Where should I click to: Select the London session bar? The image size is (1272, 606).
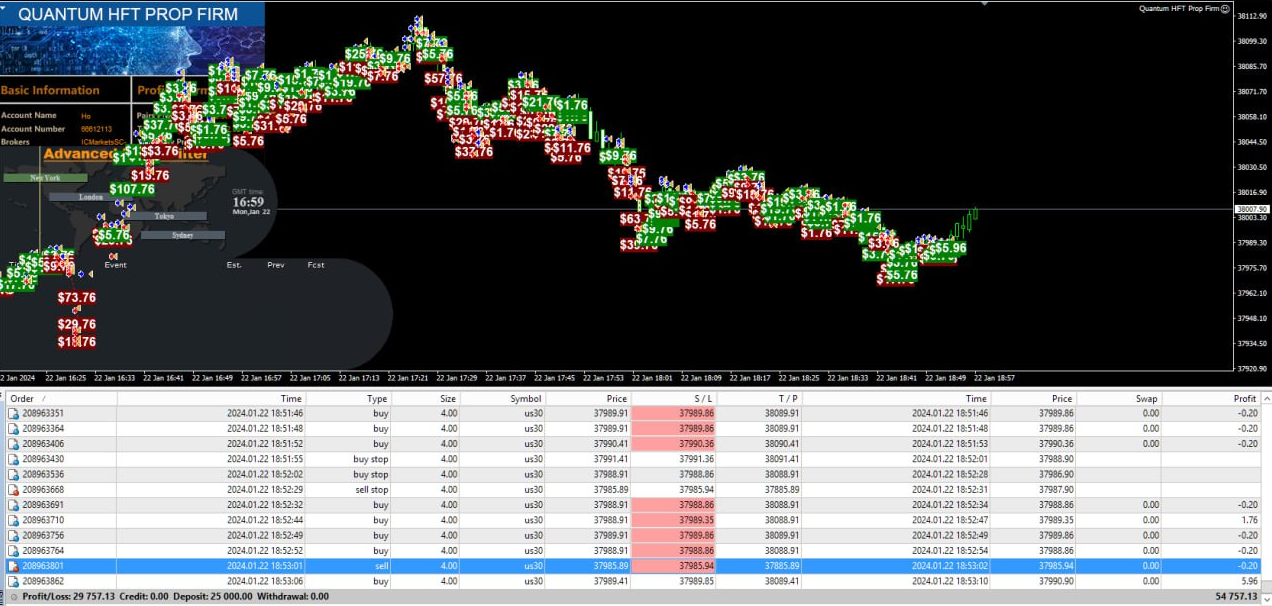91,197
